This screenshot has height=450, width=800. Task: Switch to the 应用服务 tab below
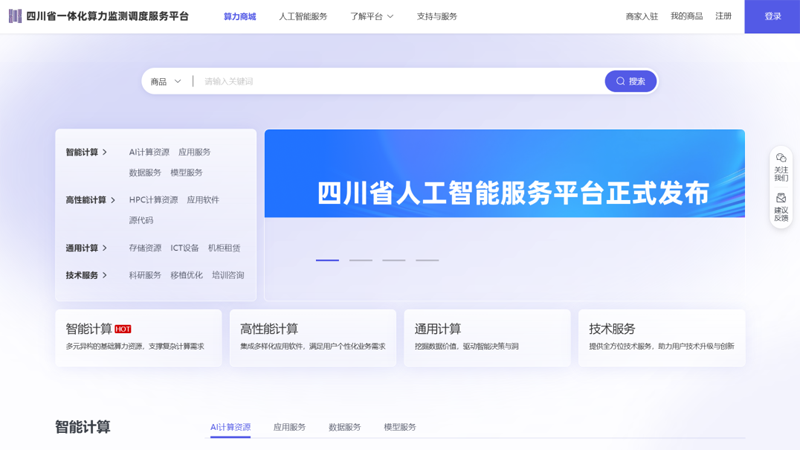coord(289,427)
